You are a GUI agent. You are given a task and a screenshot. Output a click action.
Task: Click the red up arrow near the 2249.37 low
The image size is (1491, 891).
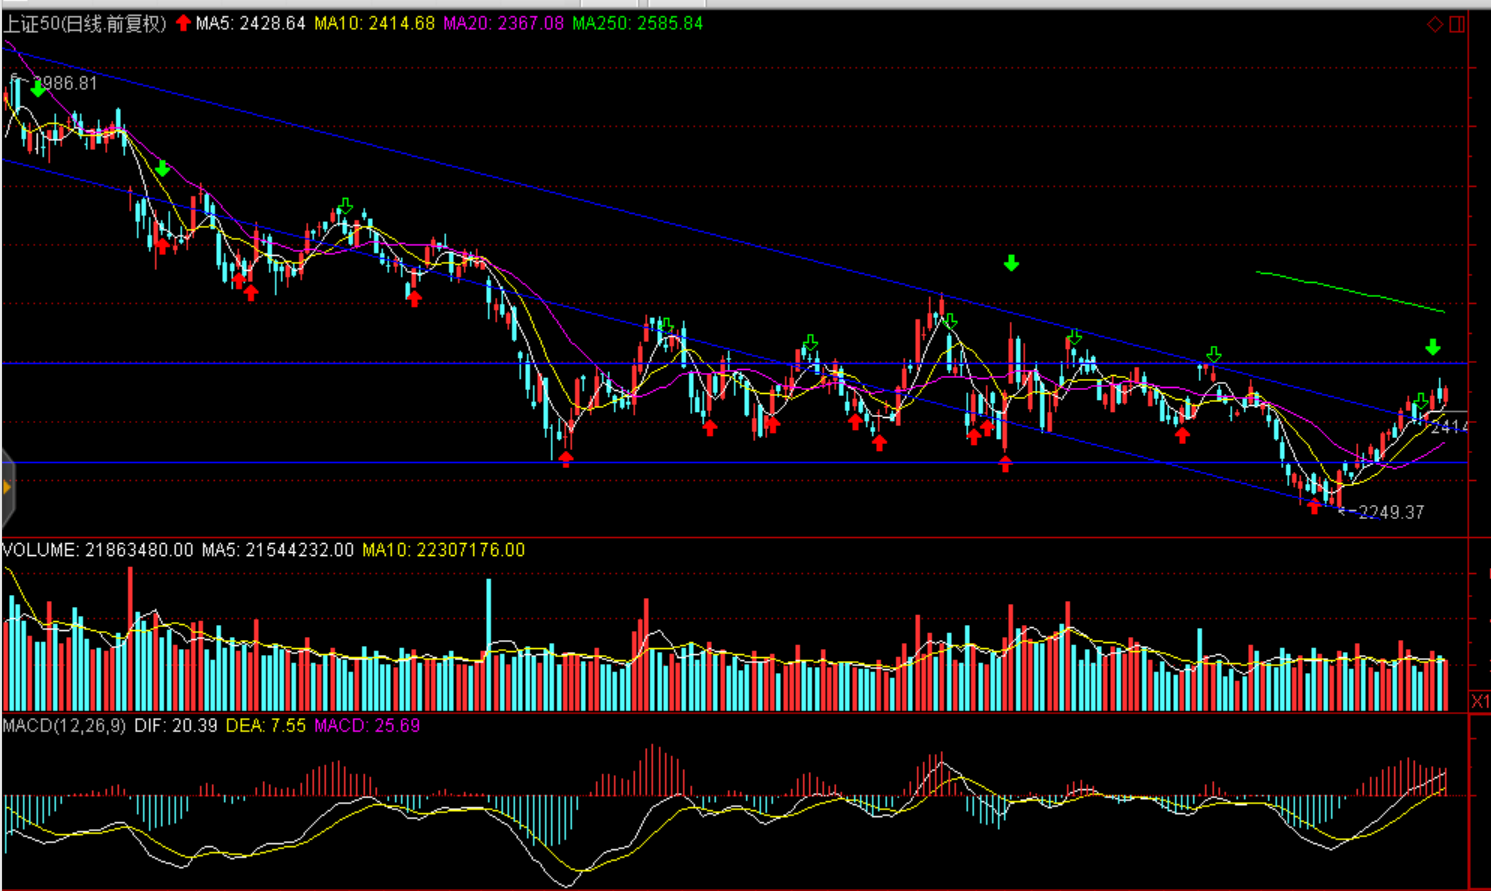[x=1314, y=506]
